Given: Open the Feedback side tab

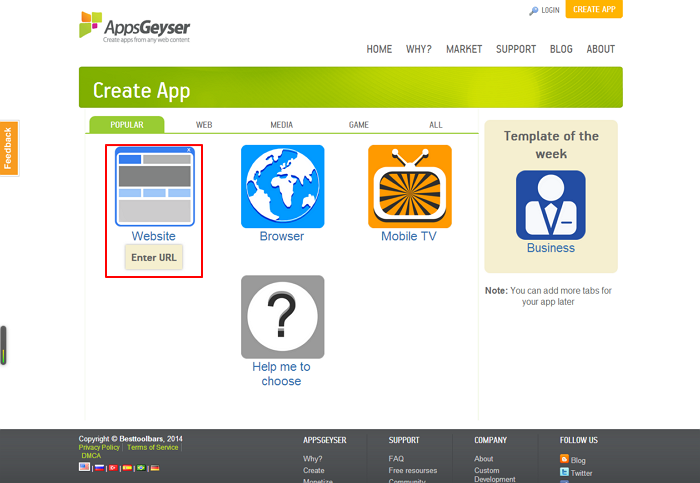Looking at the screenshot, I should click(x=9, y=148).
